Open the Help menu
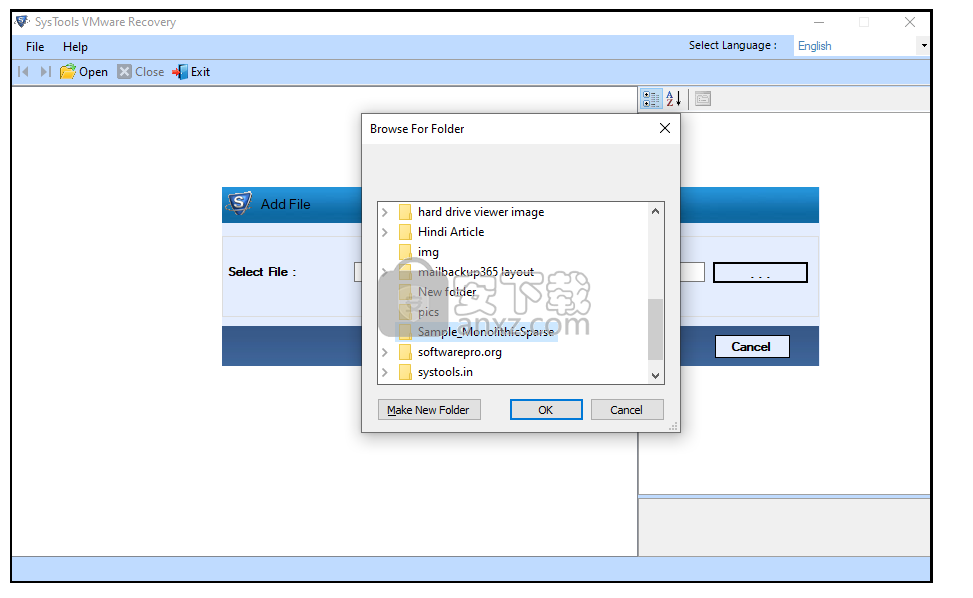This screenshot has height=598, width=973. [75, 47]
